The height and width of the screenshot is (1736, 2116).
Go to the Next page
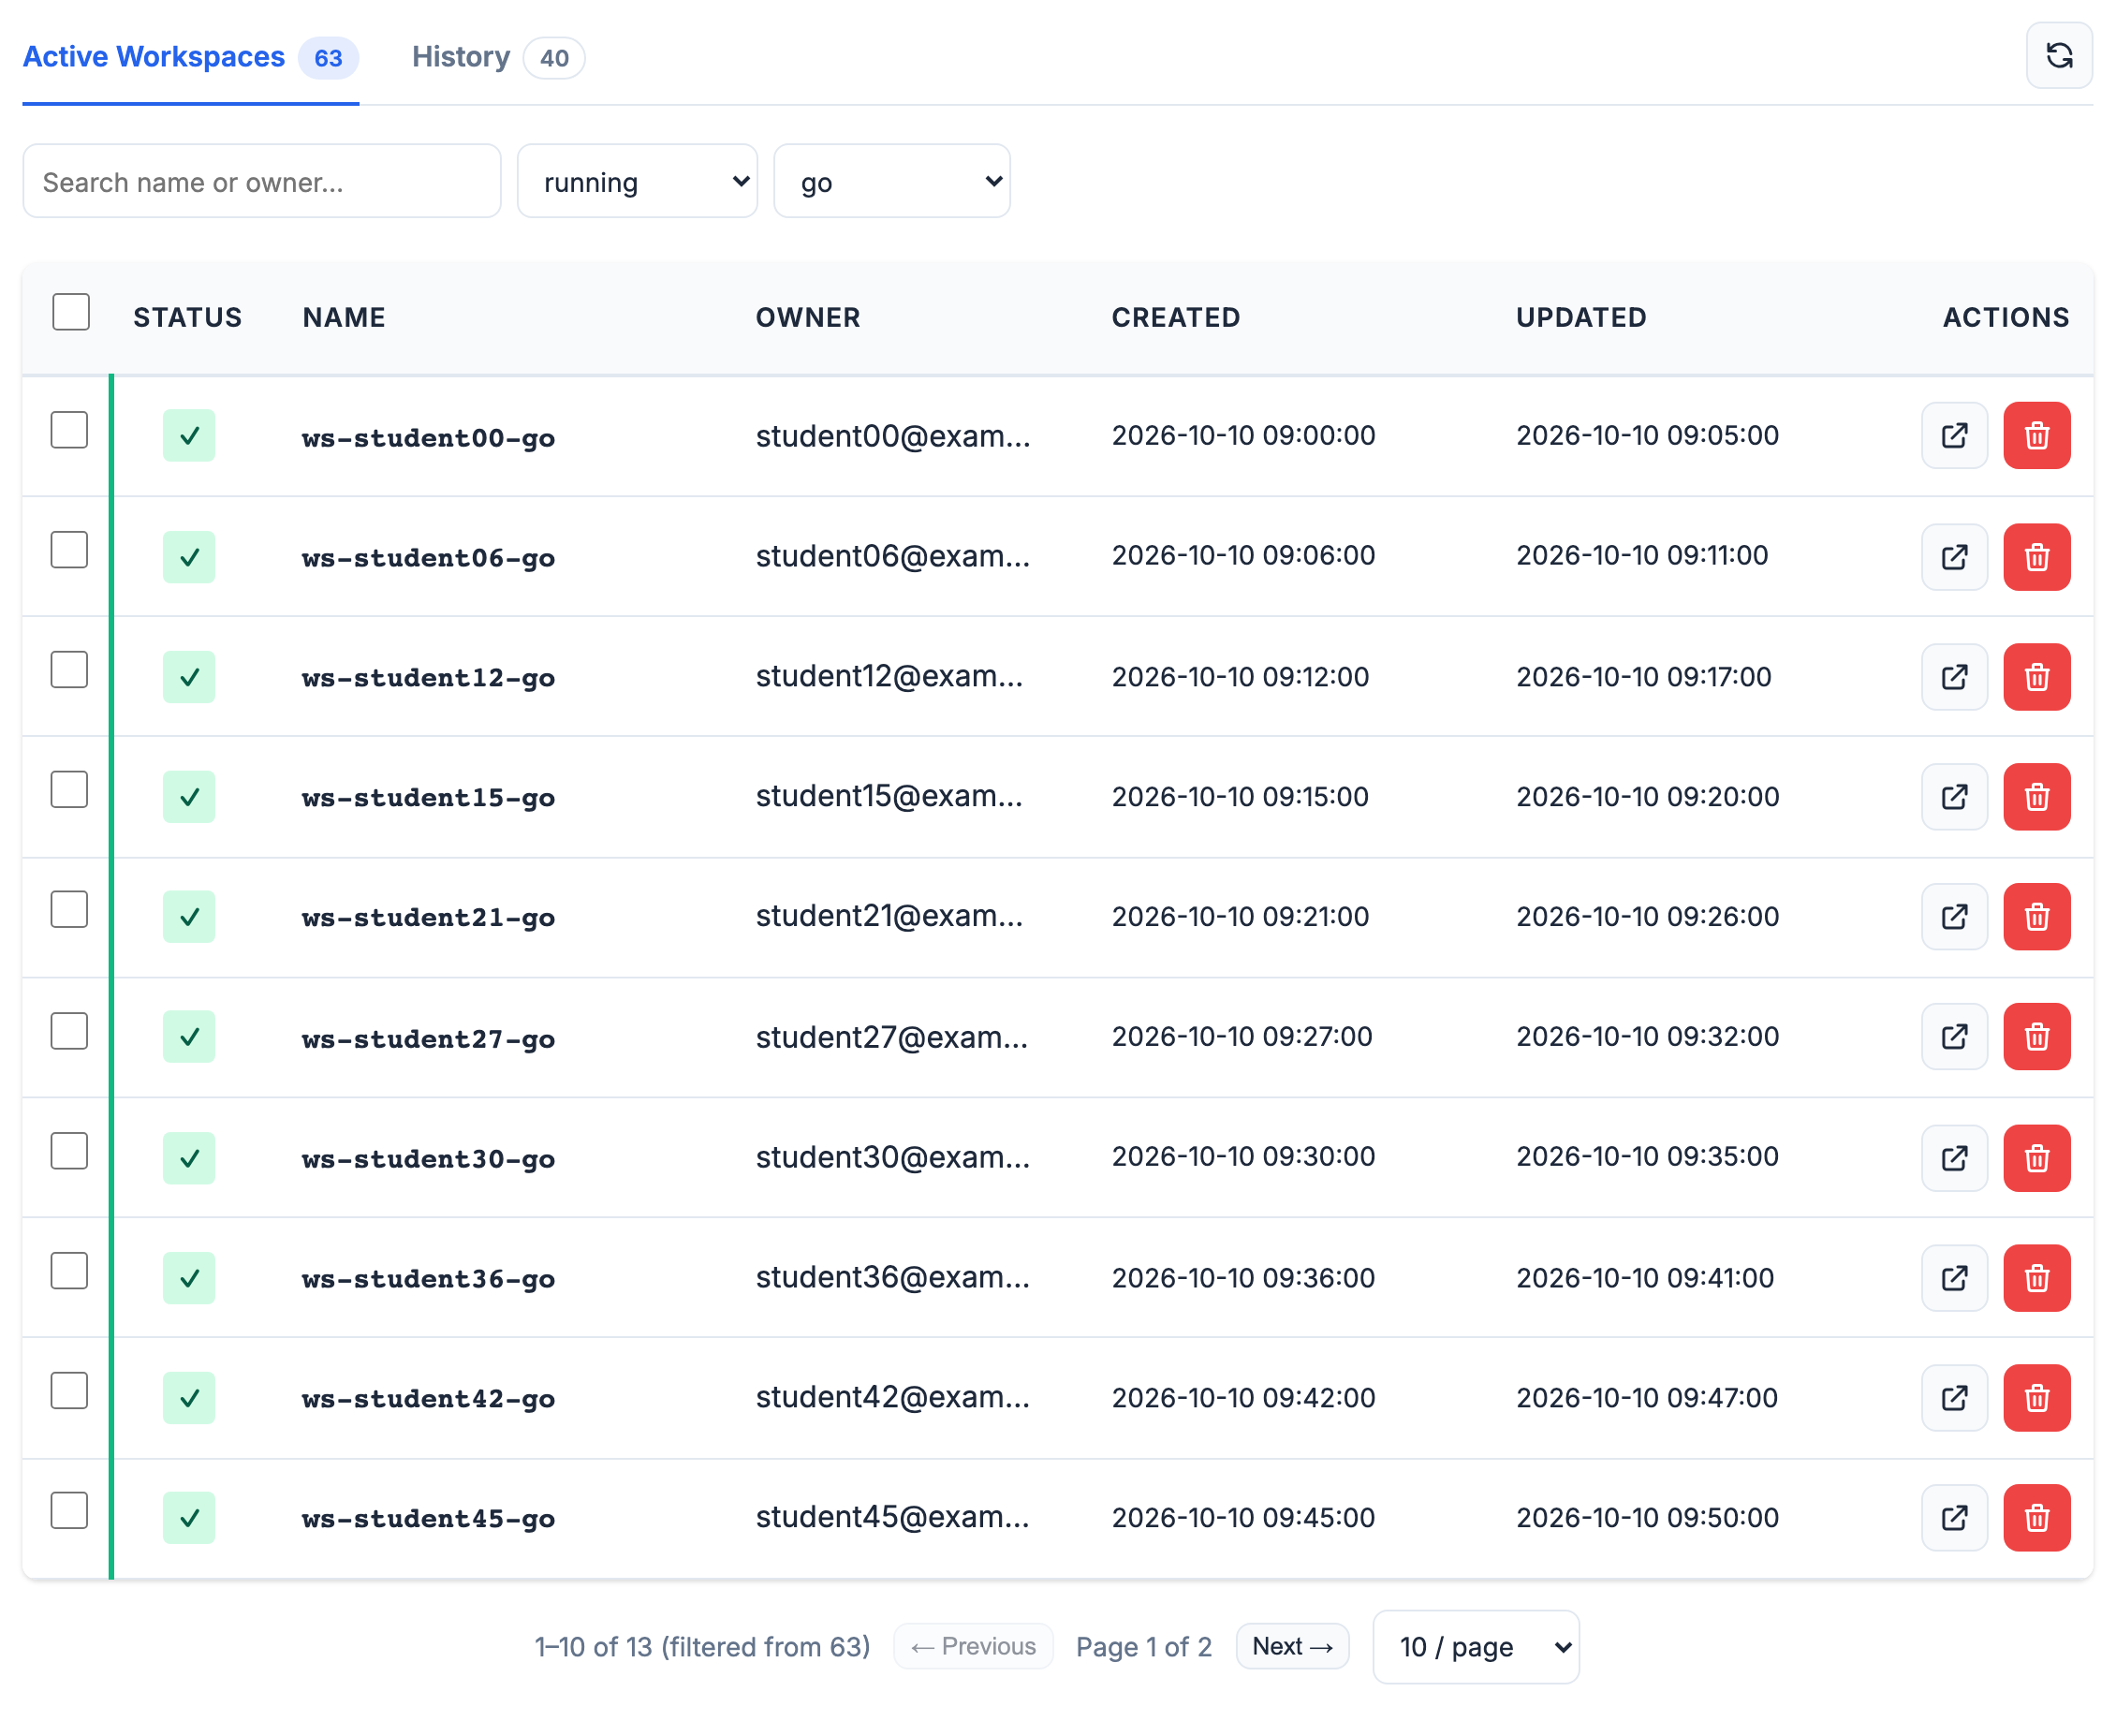(1292, 1646)
